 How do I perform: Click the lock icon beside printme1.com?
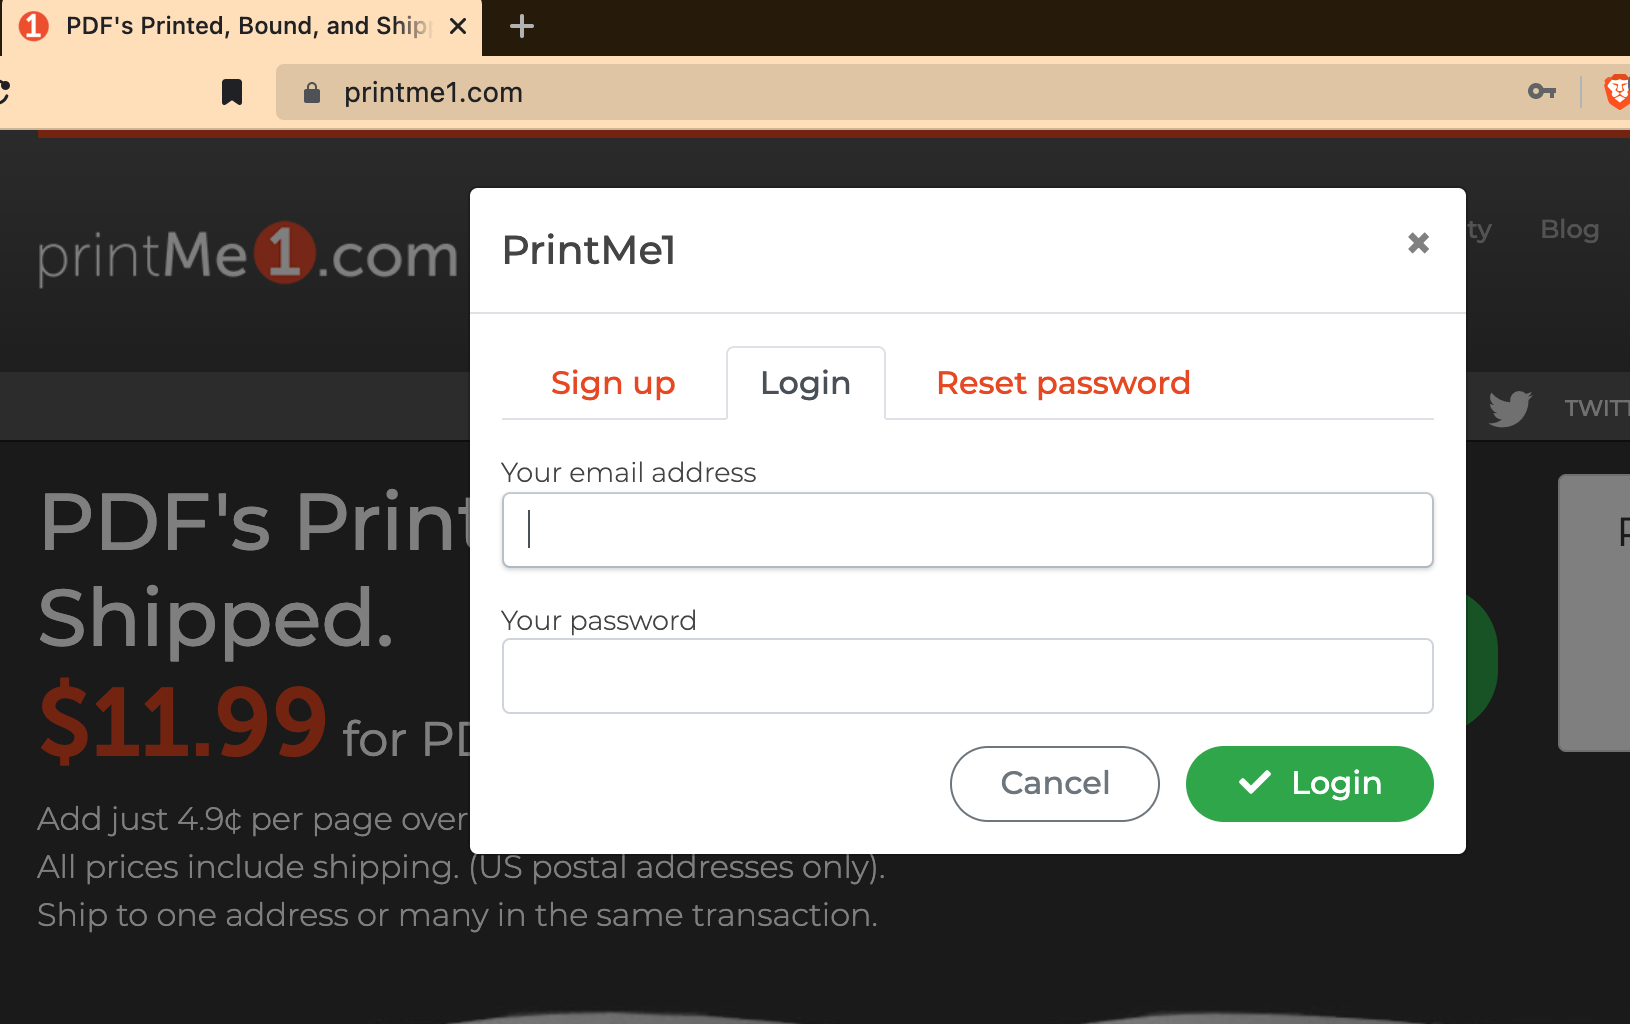[x=312, y=93]
